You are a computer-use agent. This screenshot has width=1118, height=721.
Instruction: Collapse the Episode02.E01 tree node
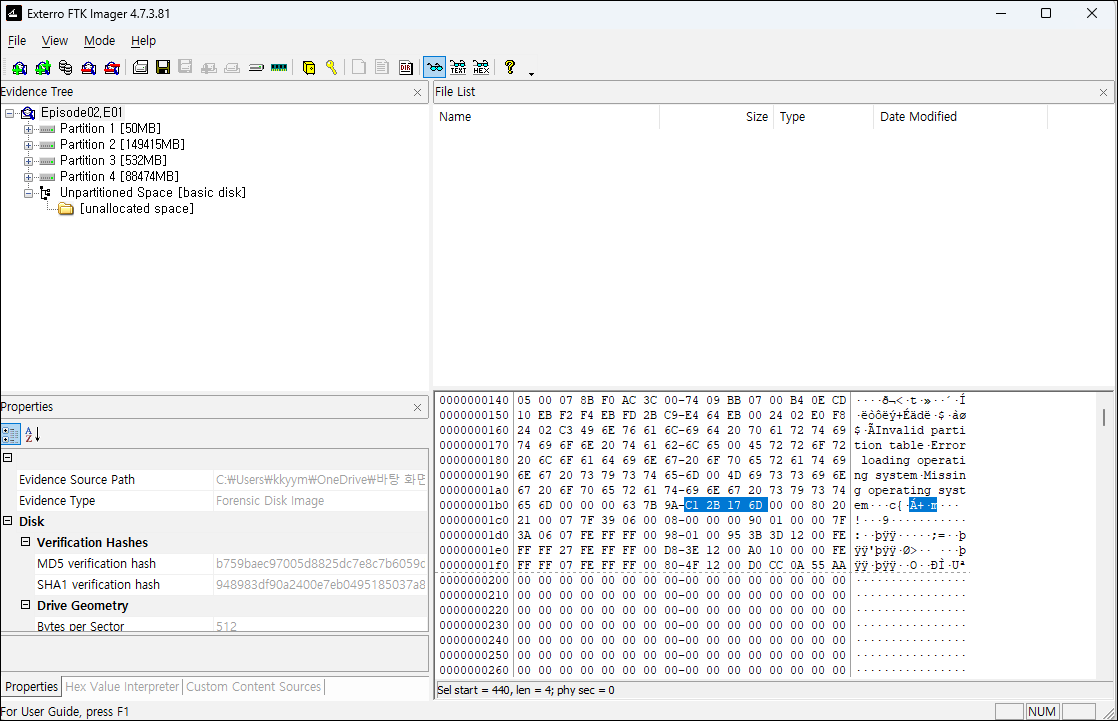[x=9, y=113]
